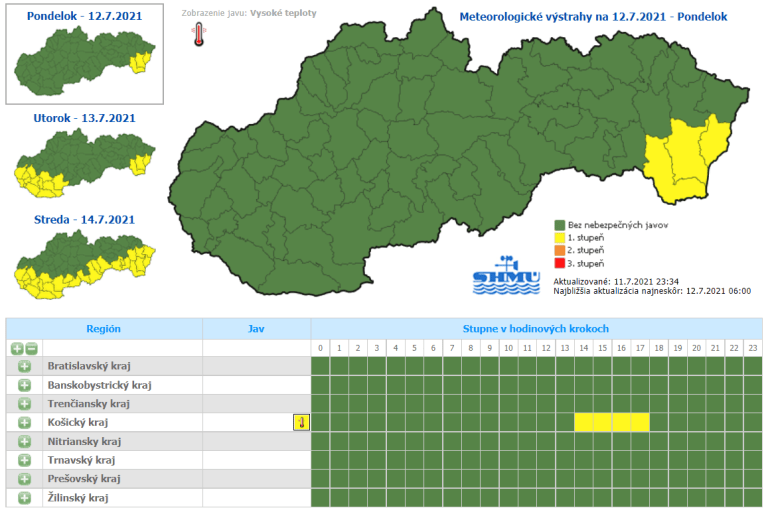Click the thermometer high temperature icon
This screenshot has height=516, width=770.
pyautogui.click(x=199, y=34)
